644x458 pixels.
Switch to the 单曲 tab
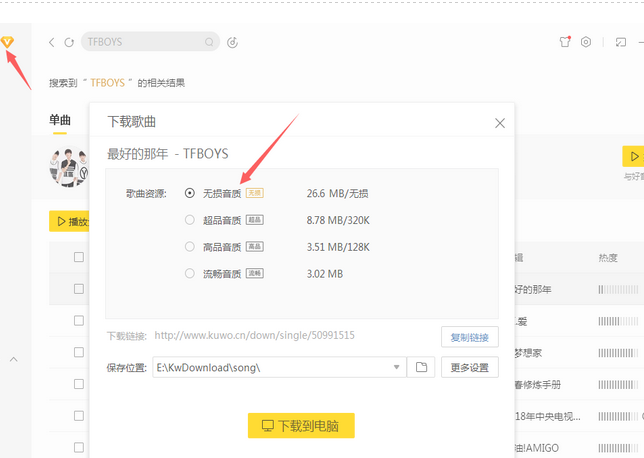click(x=60, y=120)
